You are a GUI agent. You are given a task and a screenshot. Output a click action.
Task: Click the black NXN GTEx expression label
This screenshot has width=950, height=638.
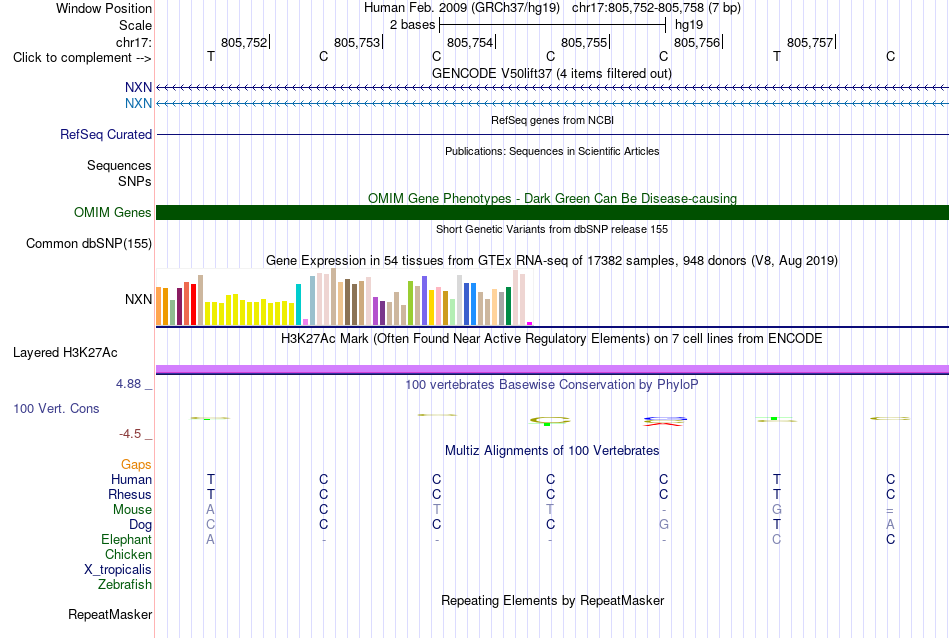click(138, 299)
